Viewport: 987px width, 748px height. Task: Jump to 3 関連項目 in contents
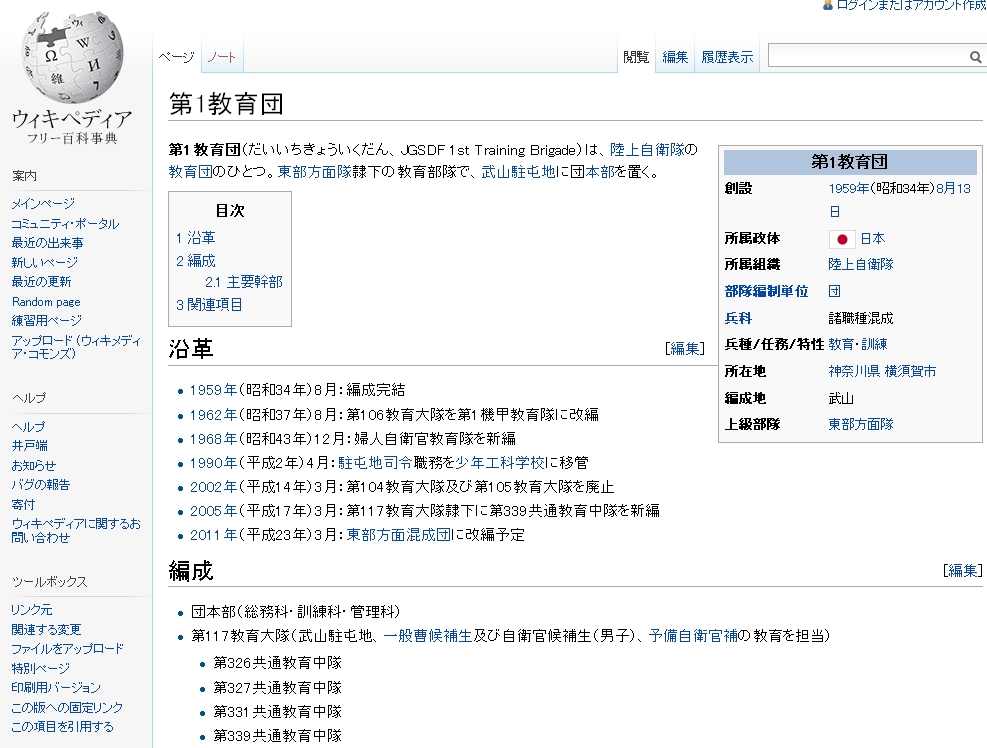click(209, 305)
